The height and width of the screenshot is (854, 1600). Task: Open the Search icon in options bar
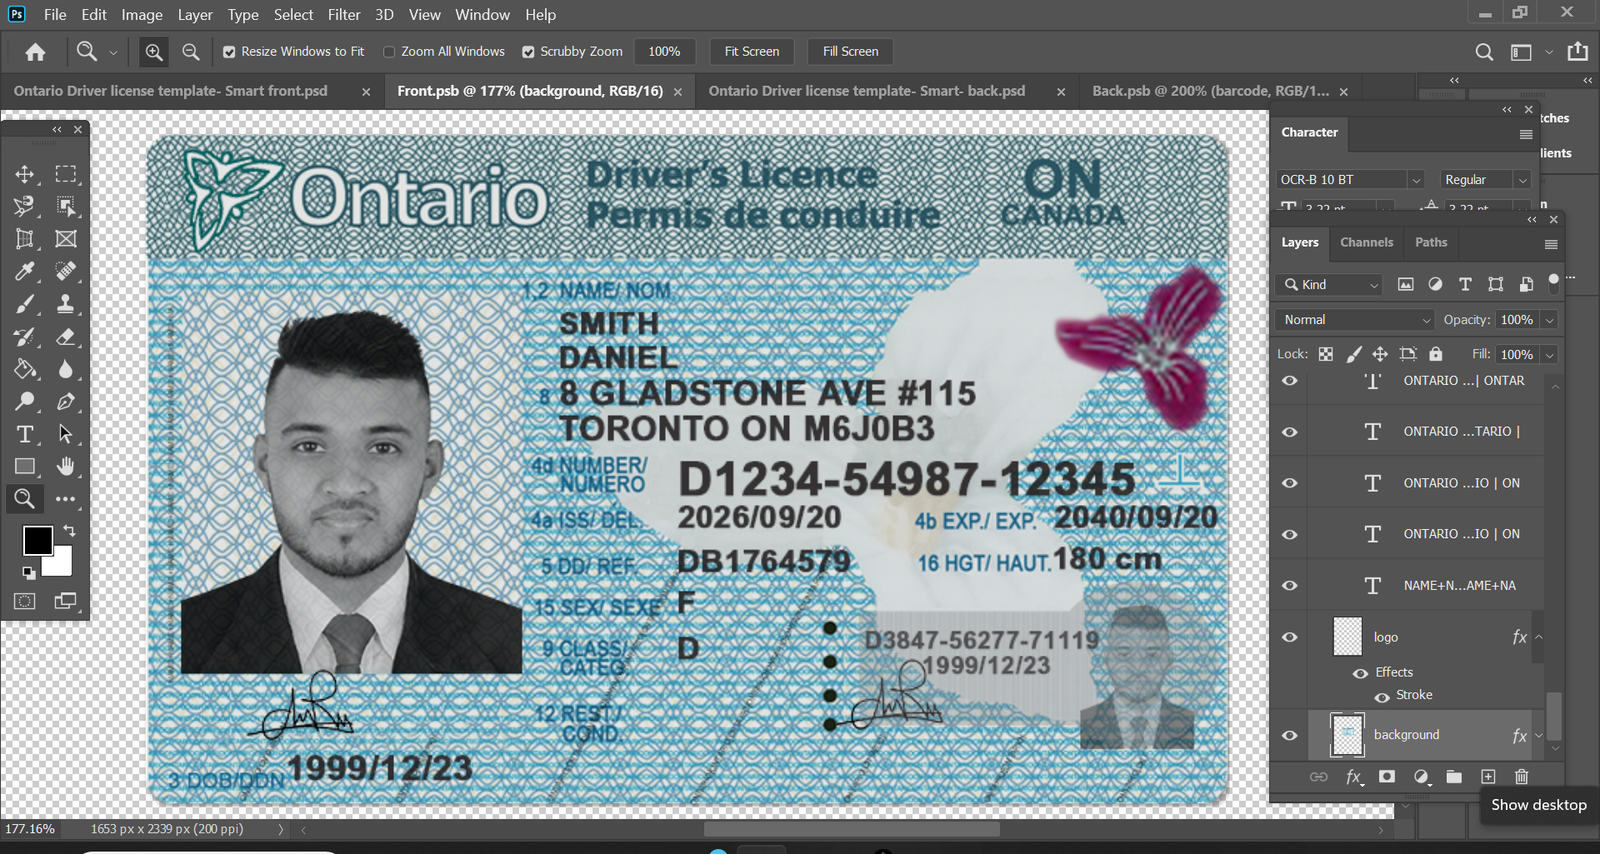pyautogui.click(x=1484, y=52)
